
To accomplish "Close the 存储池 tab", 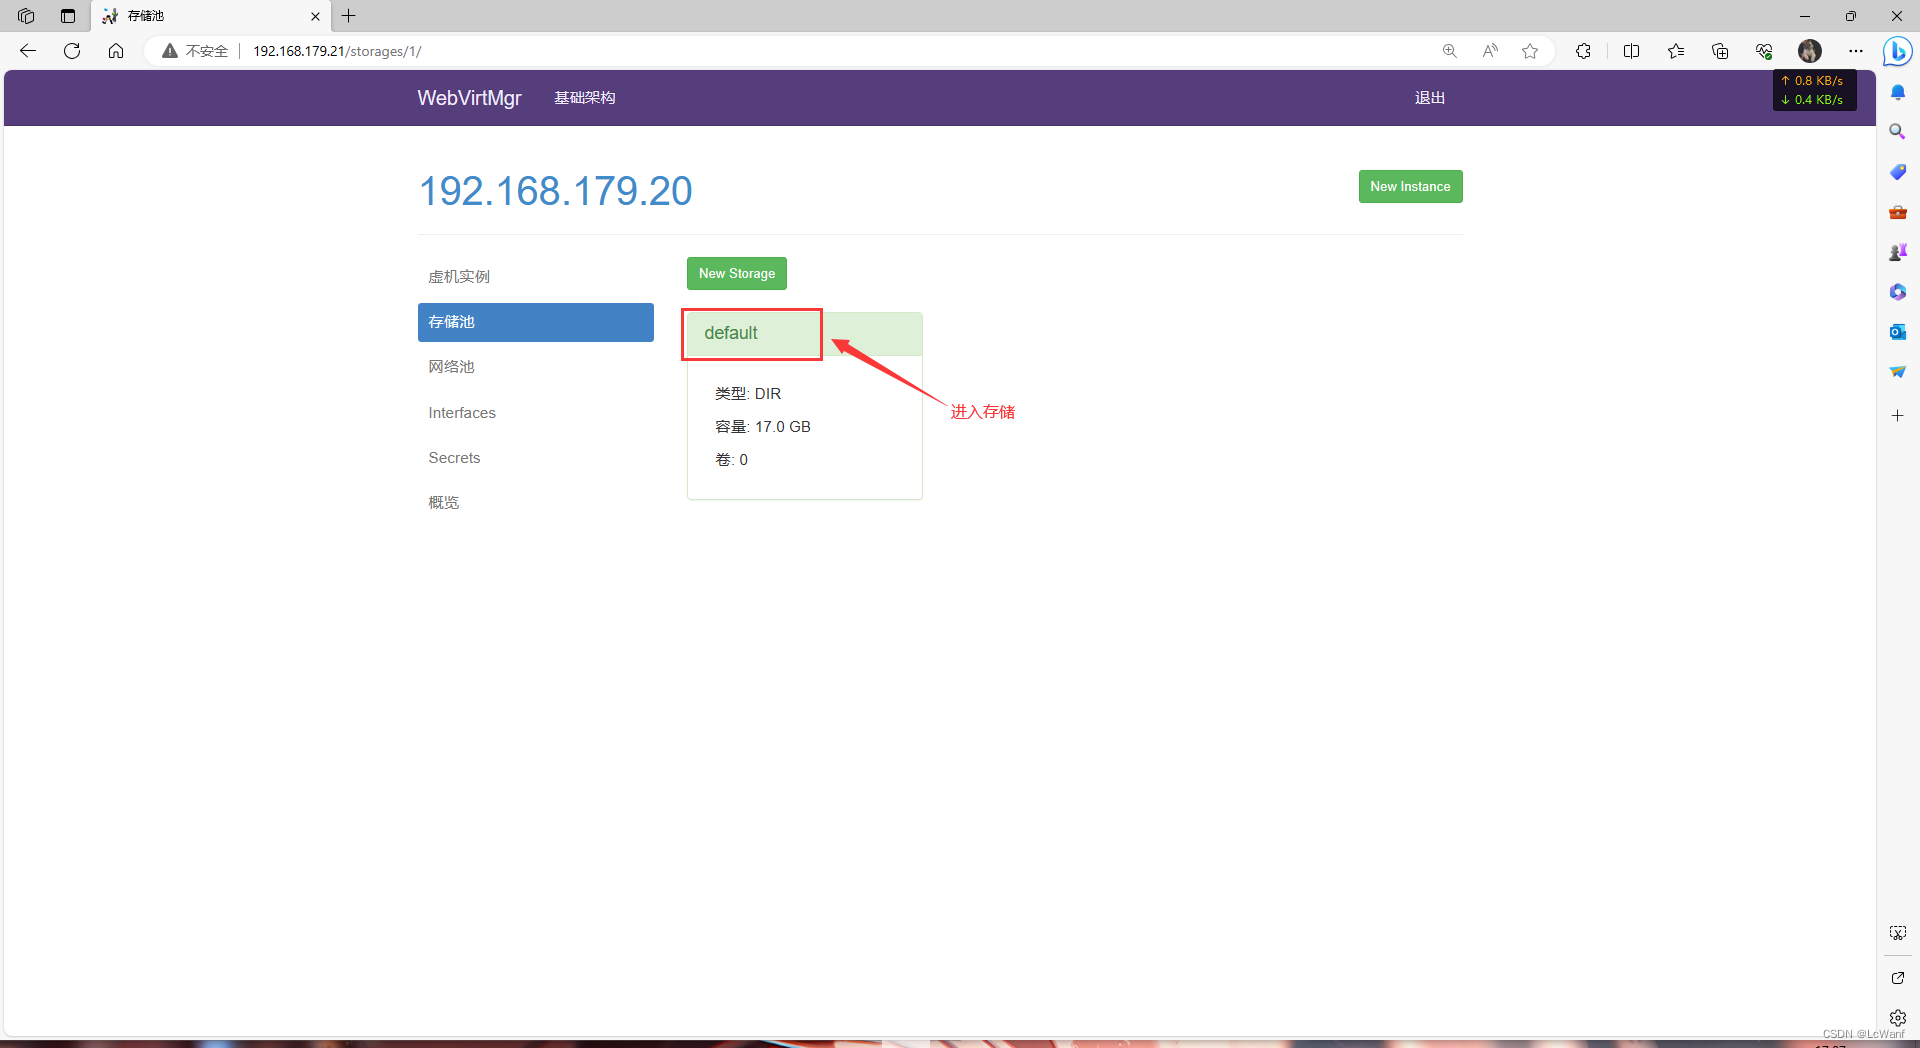I will point(315,16).
